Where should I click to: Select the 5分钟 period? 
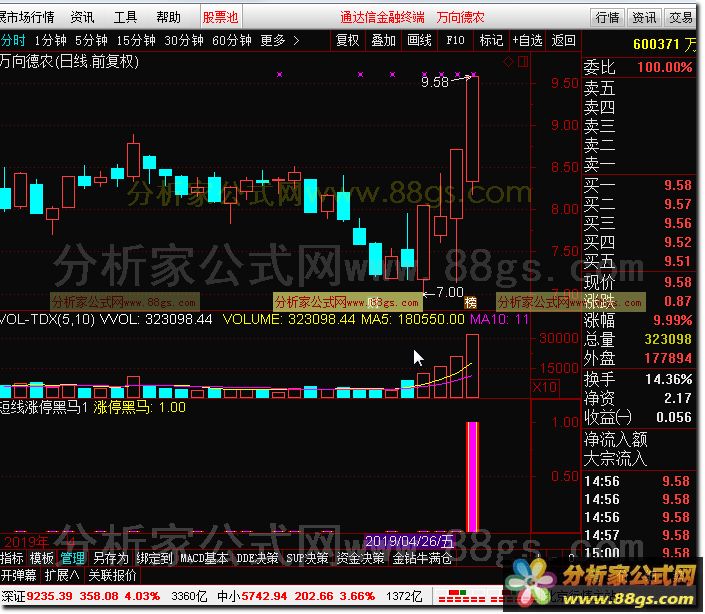pos(91,40)
